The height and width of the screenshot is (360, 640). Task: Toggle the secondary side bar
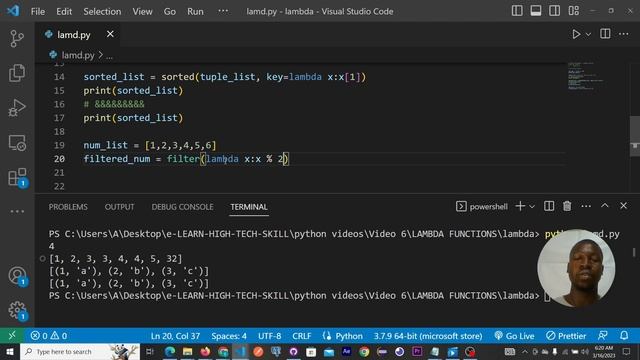coord(554,11)
